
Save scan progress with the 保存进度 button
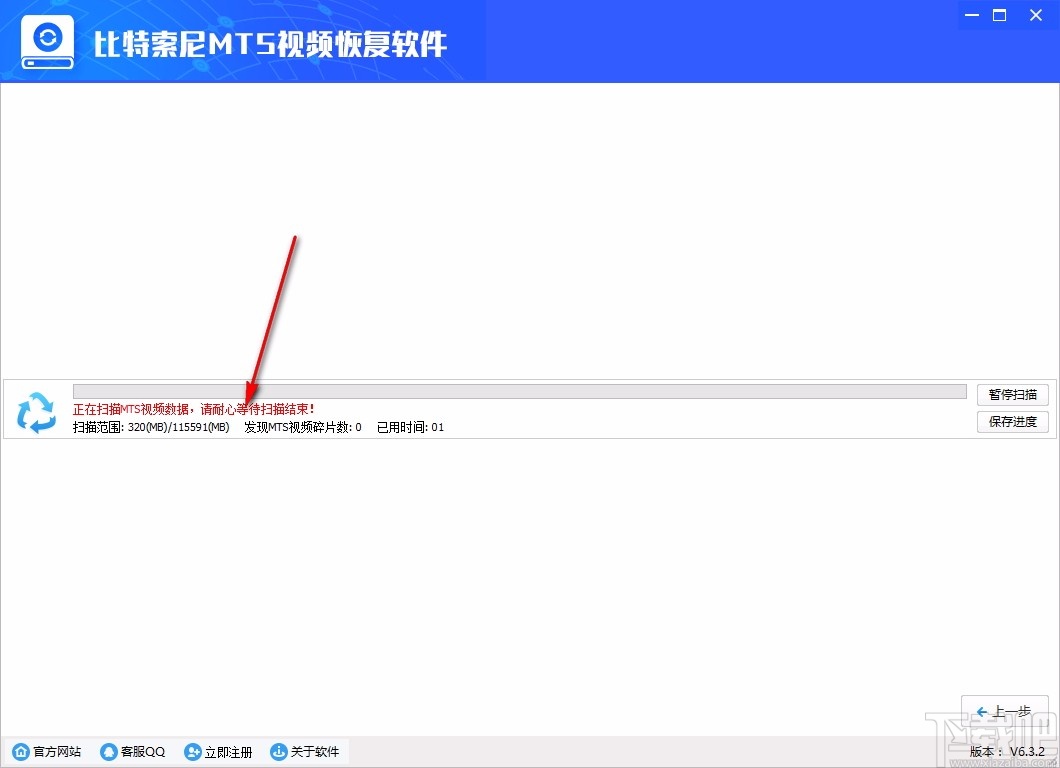1012,421
